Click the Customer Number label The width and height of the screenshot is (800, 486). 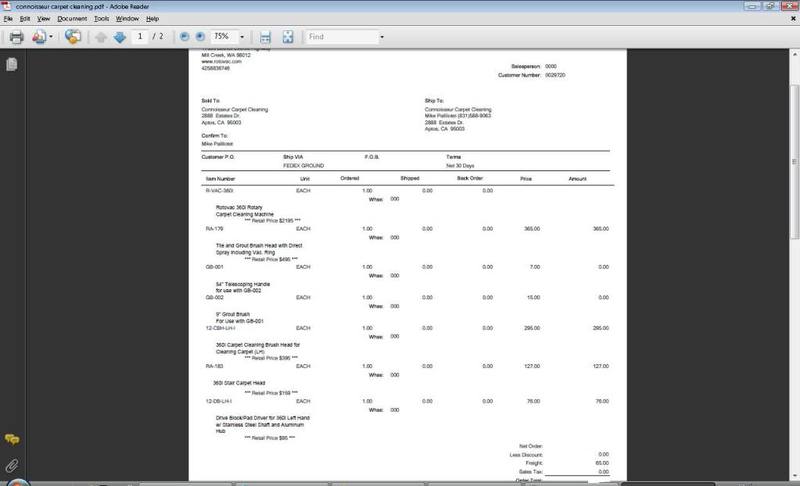[x=519, y=75]
